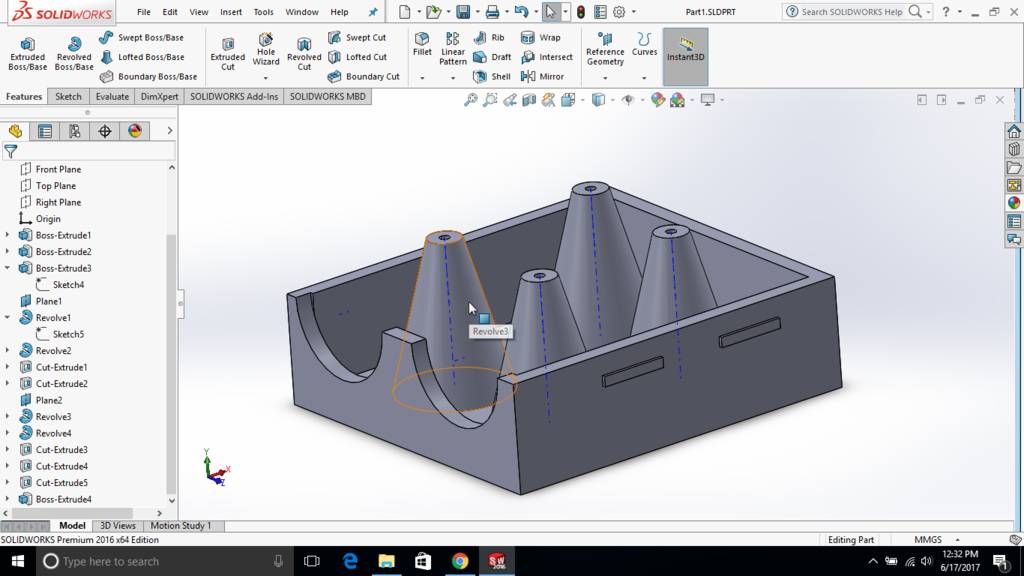Click Zoom to Fit in view toolbar
This screenshot has height=576, width=1024.
[470, 100]
